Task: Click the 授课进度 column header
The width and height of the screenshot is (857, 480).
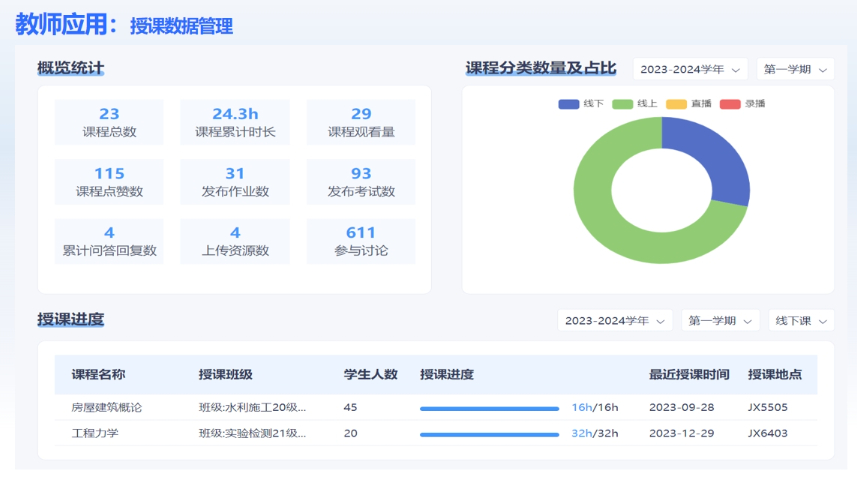Action: [x=447, y=375]
